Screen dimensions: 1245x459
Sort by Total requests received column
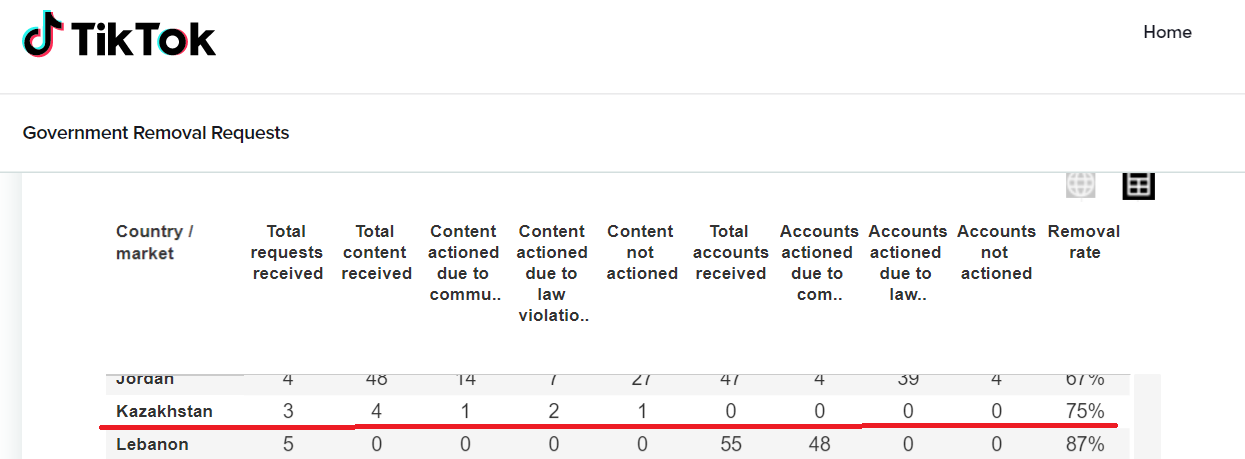pyautogui.click(x=287, y=252)
